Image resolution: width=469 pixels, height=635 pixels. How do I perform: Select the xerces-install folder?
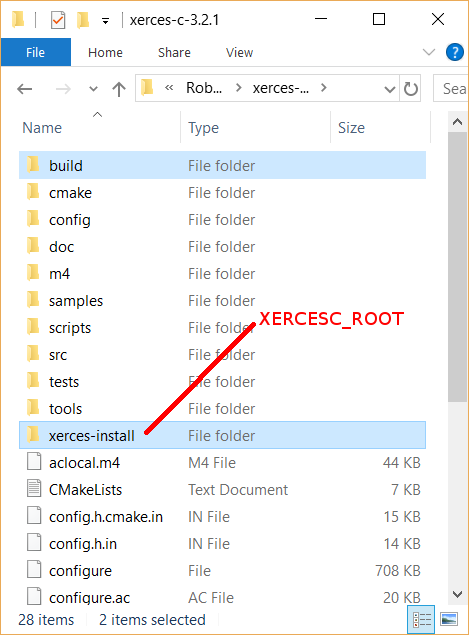(x=222, y=435)
